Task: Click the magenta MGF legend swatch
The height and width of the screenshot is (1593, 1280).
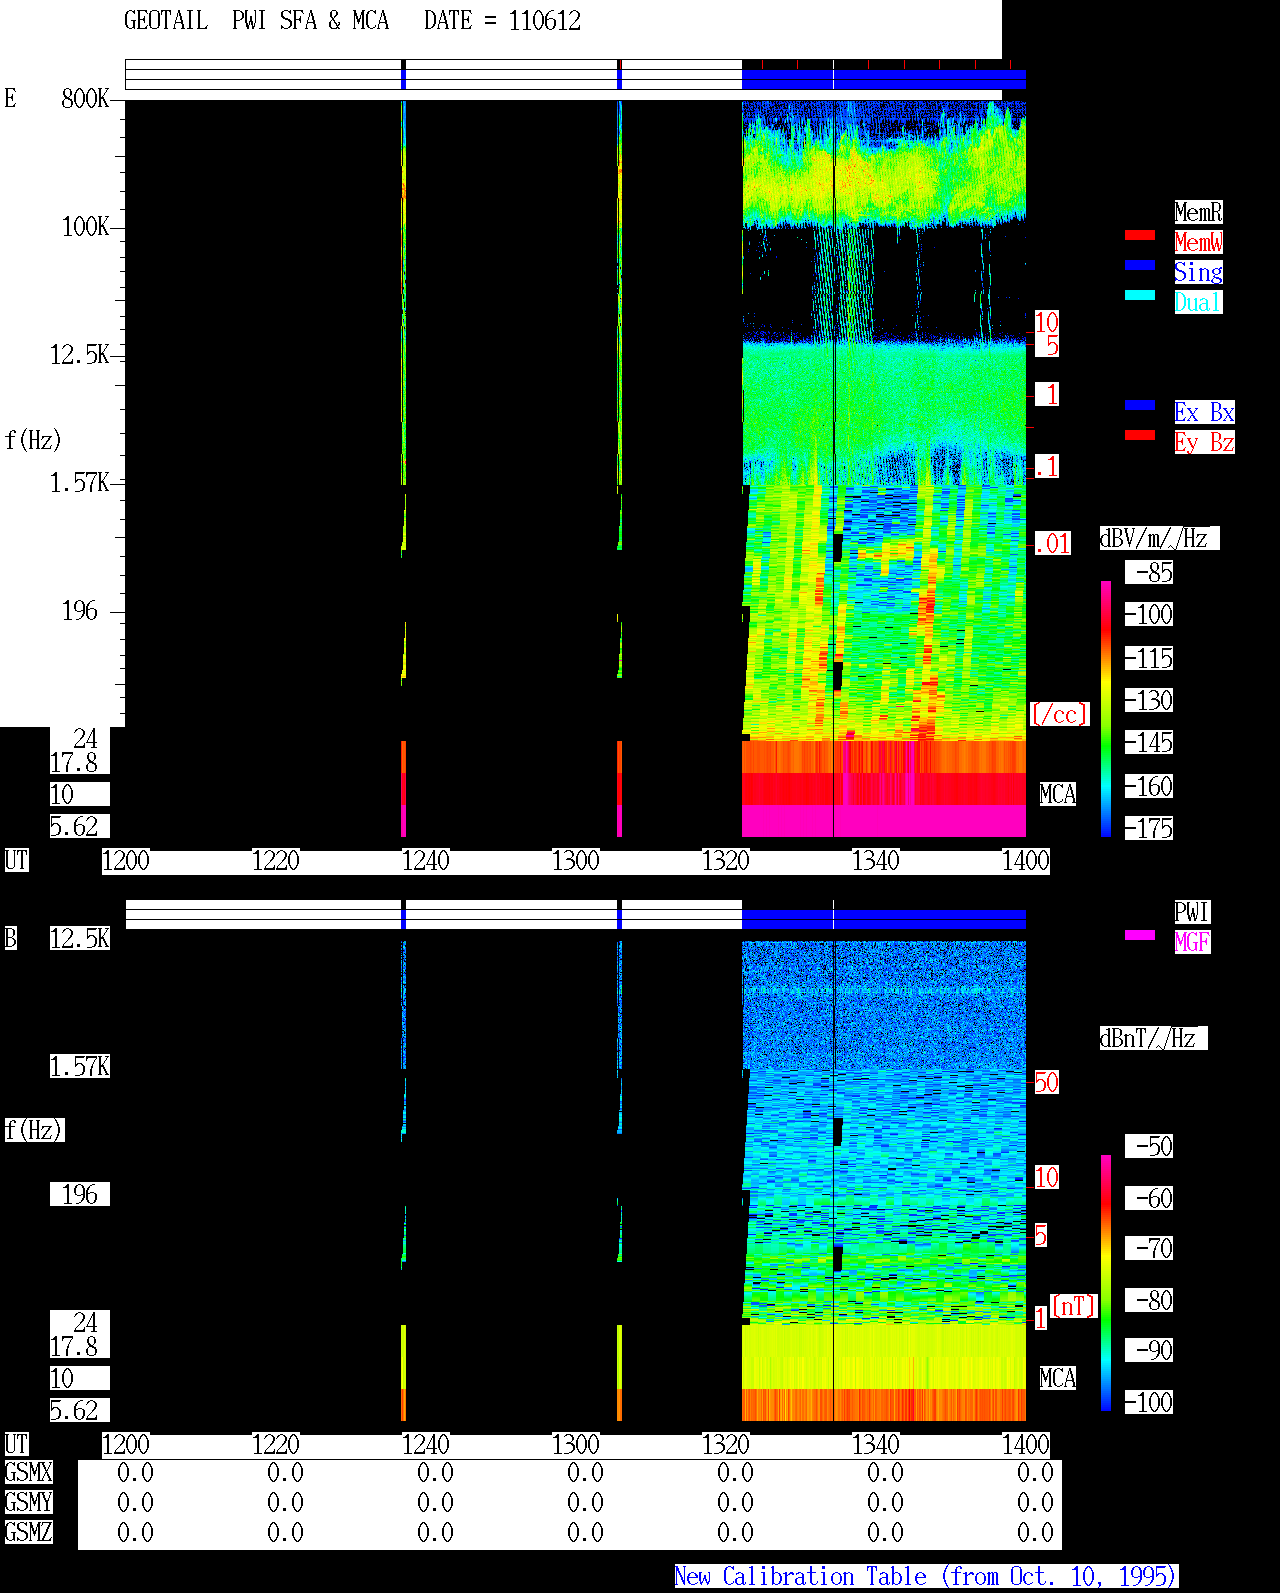Action: coord(1140,935)
